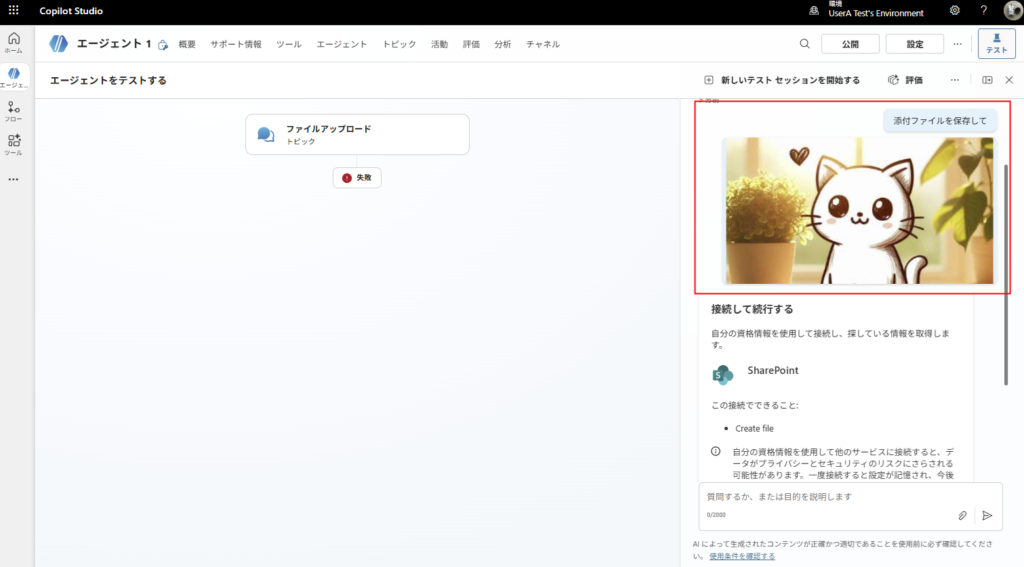Open search magnifier icon
The image size is (1024, 567).
point(805,44)
